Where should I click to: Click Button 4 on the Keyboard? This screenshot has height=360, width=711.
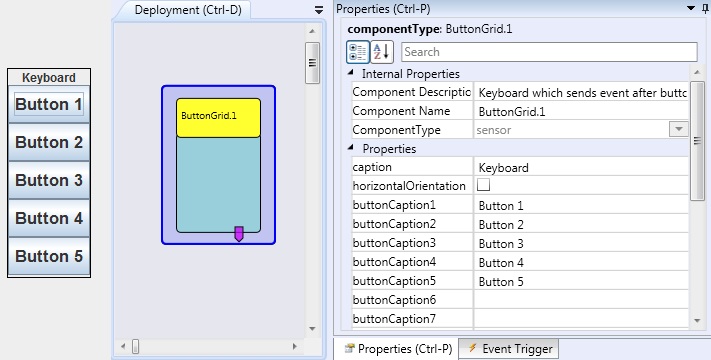[x=49, y=218]
